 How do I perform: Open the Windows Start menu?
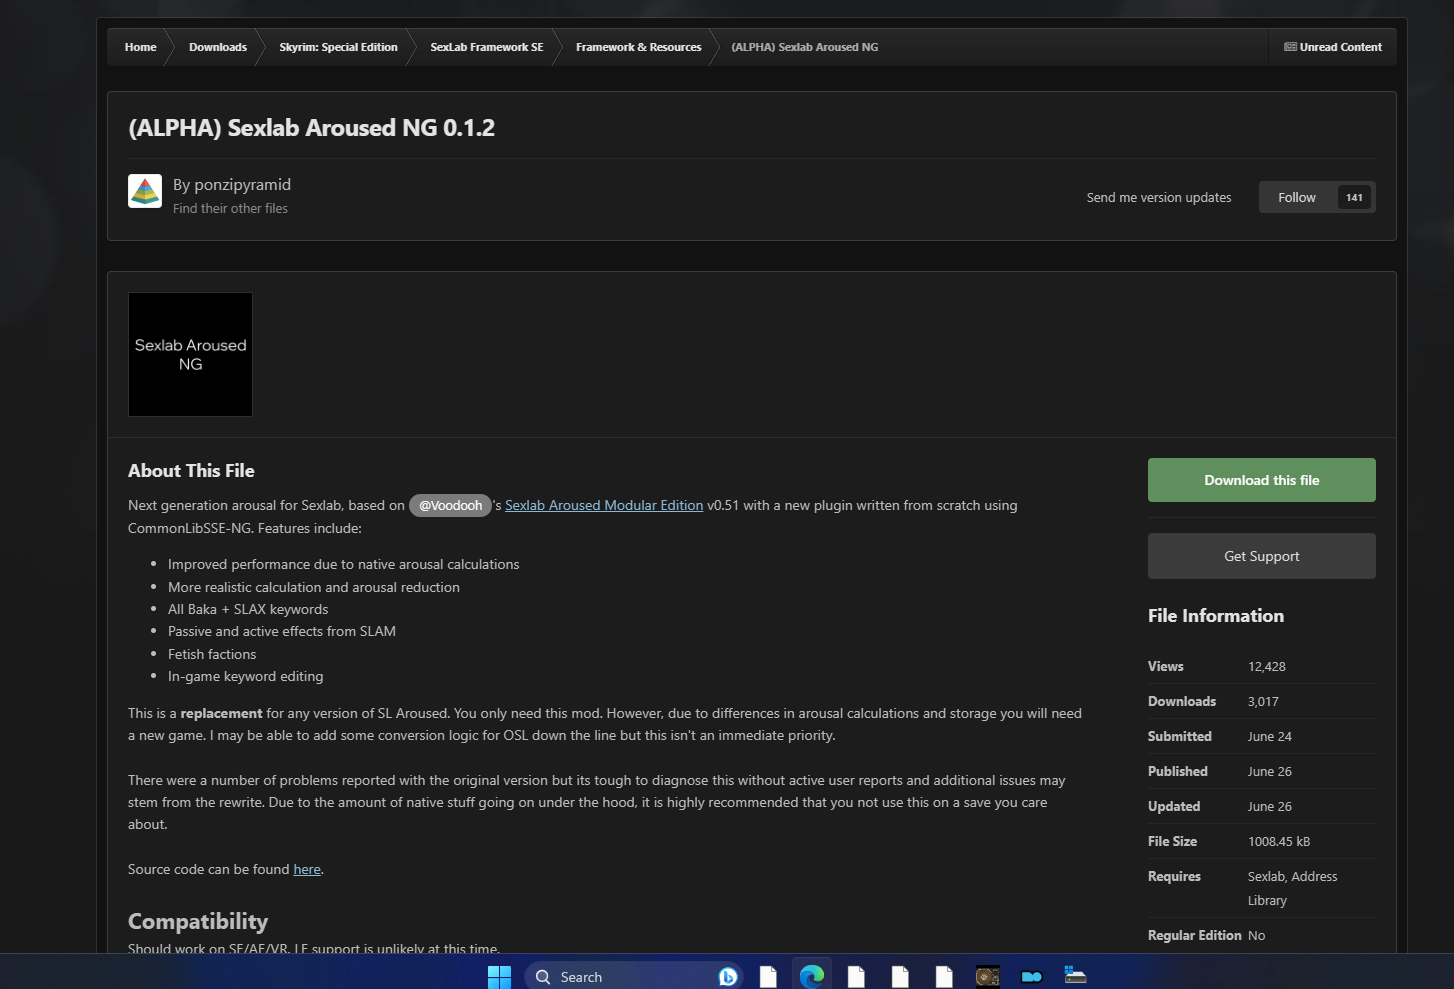[x=499, y=977]
